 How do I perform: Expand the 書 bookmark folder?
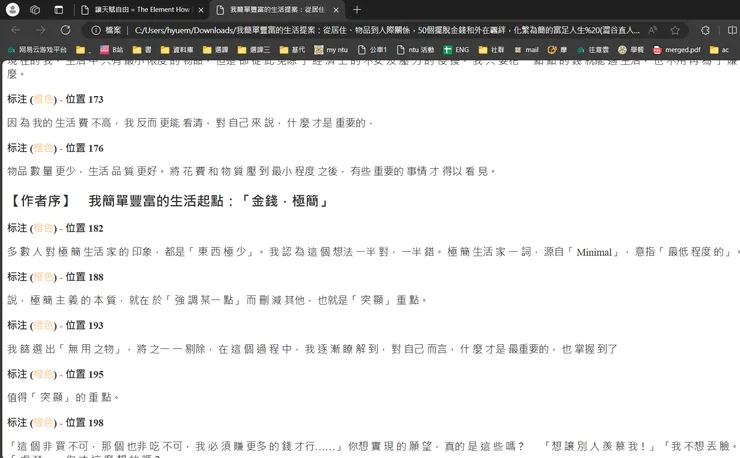tap(142, 50)
